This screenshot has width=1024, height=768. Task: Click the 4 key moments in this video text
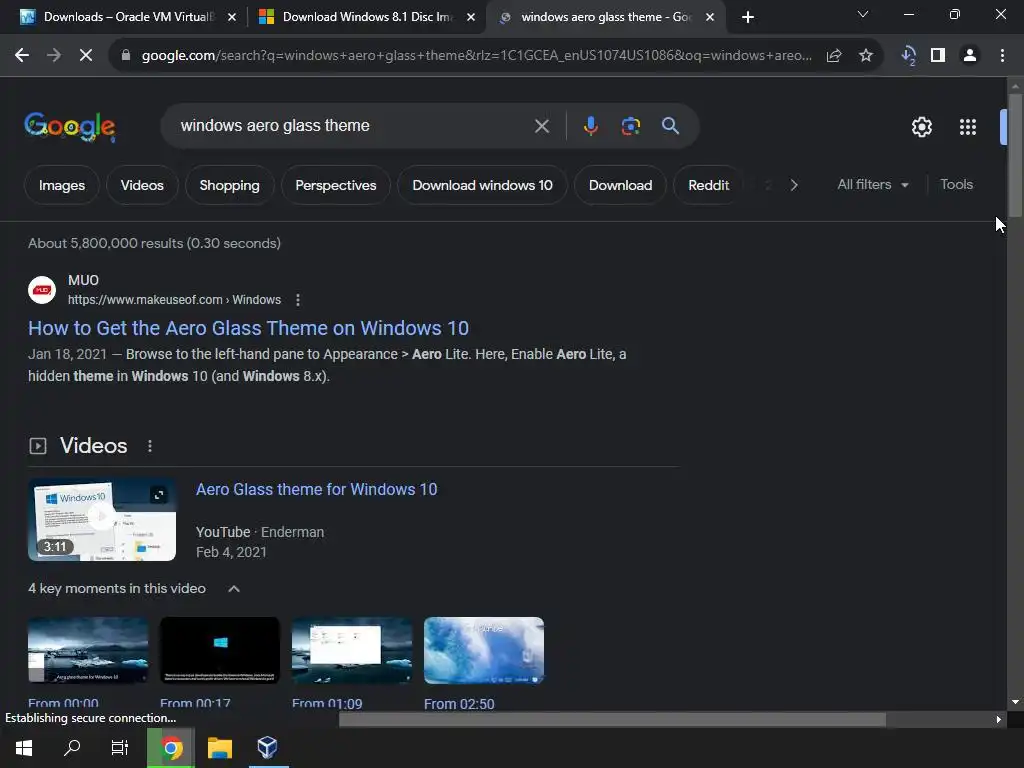117,588
